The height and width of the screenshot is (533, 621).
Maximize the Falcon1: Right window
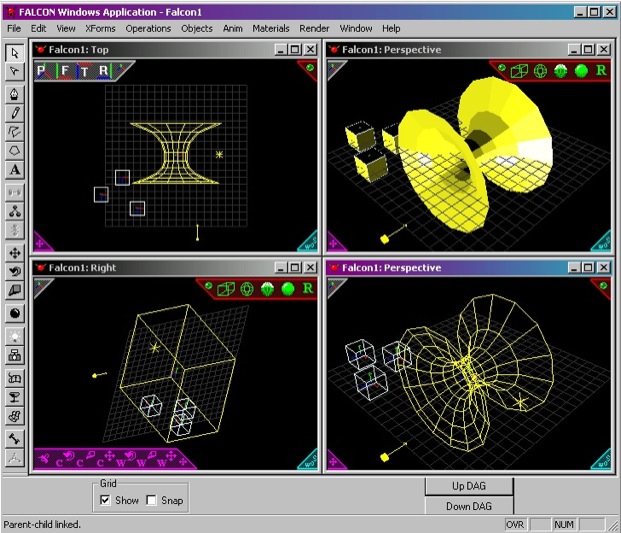point(295,267)
